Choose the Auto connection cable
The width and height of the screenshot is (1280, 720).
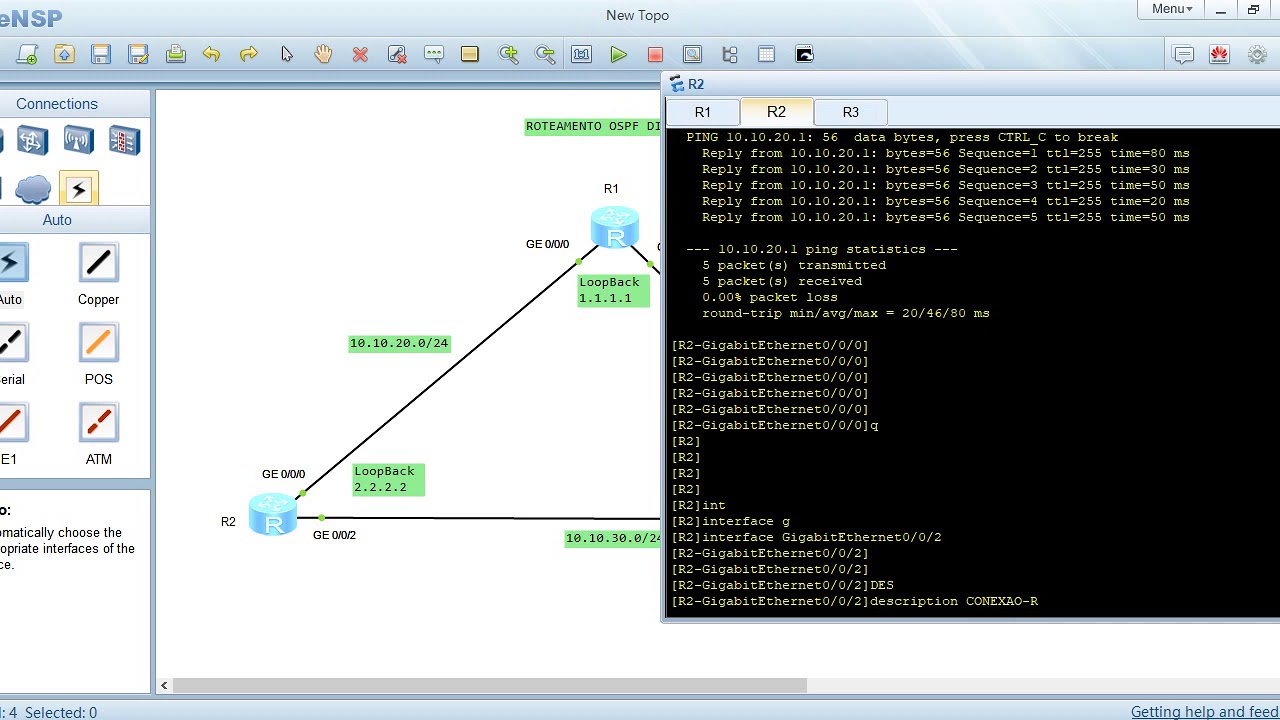[10, 264]
